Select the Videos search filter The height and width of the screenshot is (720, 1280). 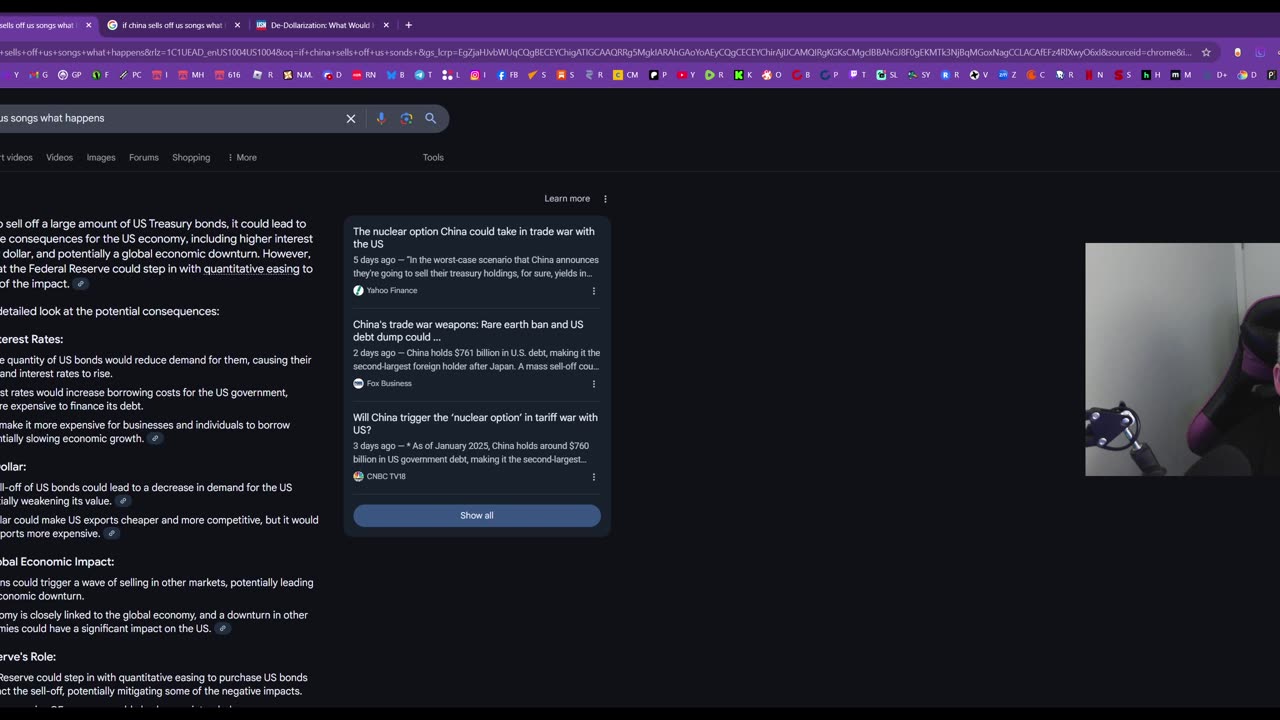(59, 157)
